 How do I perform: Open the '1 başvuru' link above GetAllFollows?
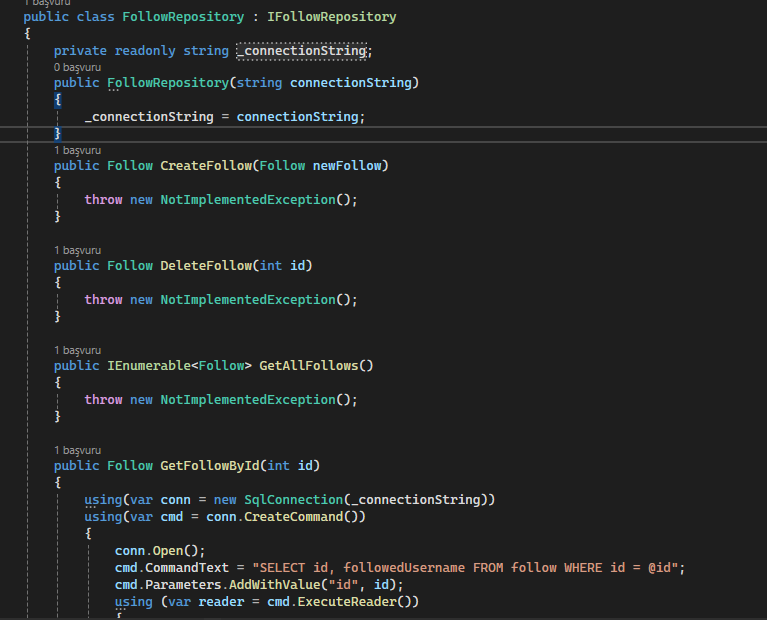pyautogui.click(x=77, y=350)
